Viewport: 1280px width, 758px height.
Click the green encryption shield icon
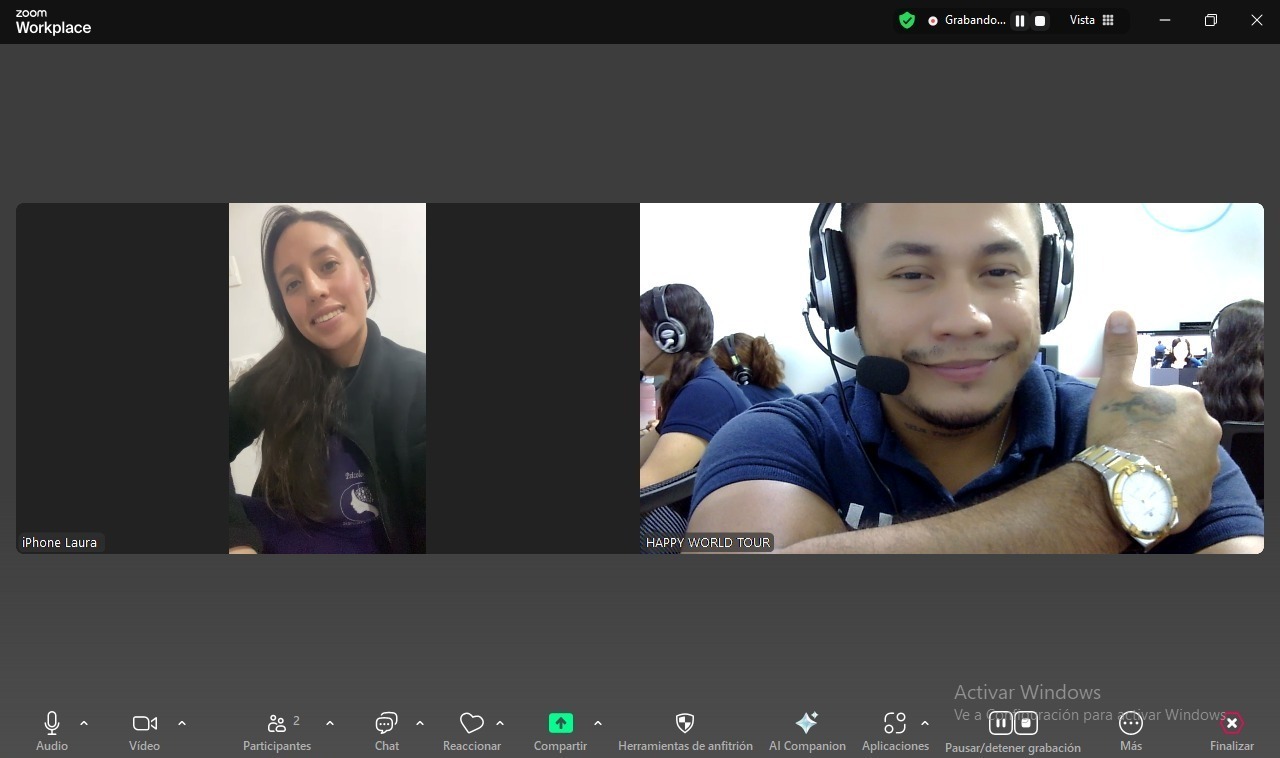(907, 20)
